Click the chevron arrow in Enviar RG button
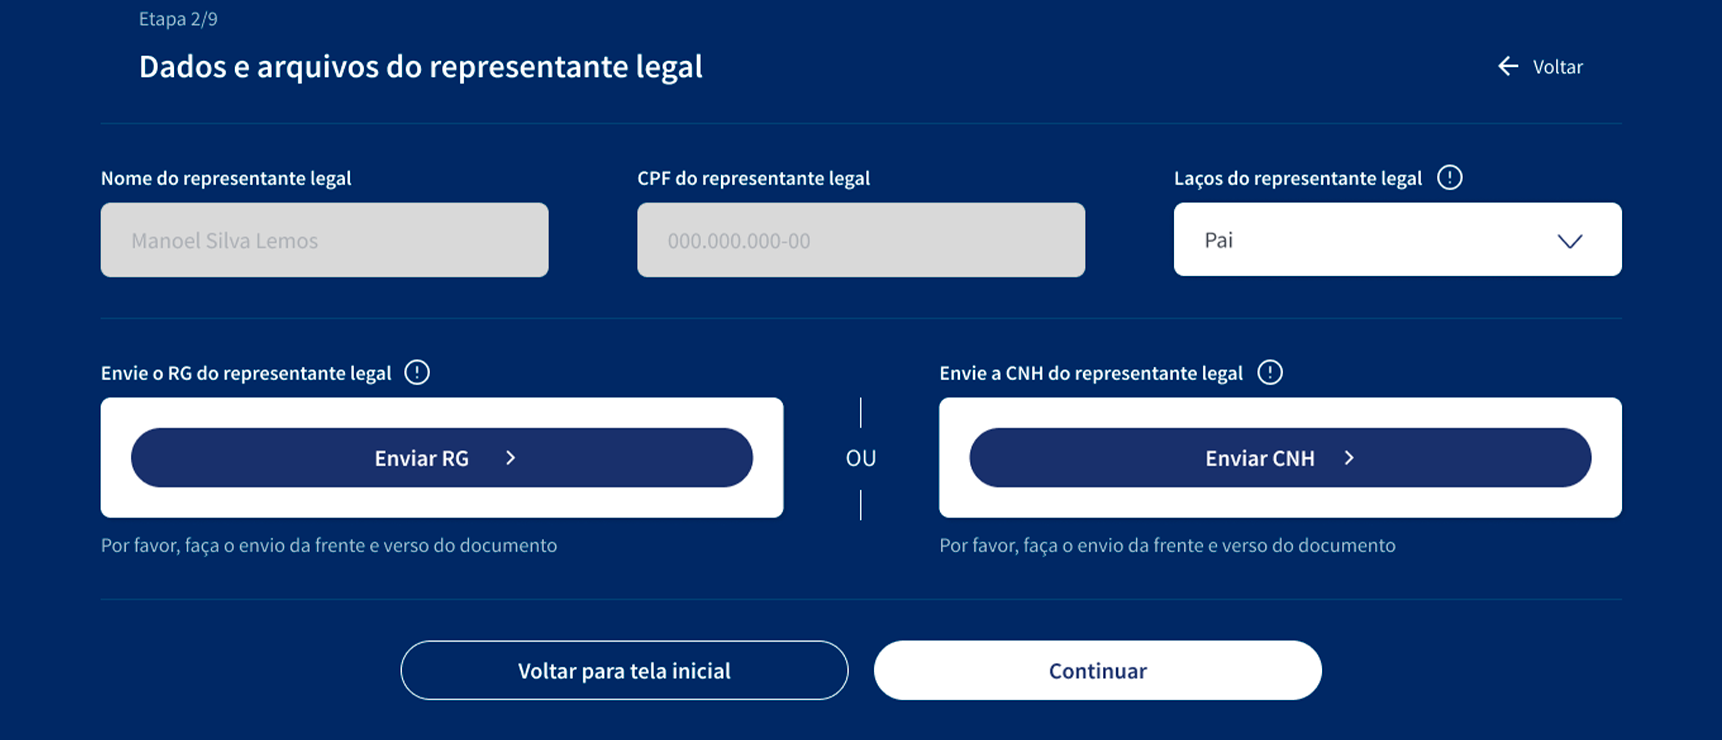Viewport: 1722px width, 740px height. click(511, 458)
